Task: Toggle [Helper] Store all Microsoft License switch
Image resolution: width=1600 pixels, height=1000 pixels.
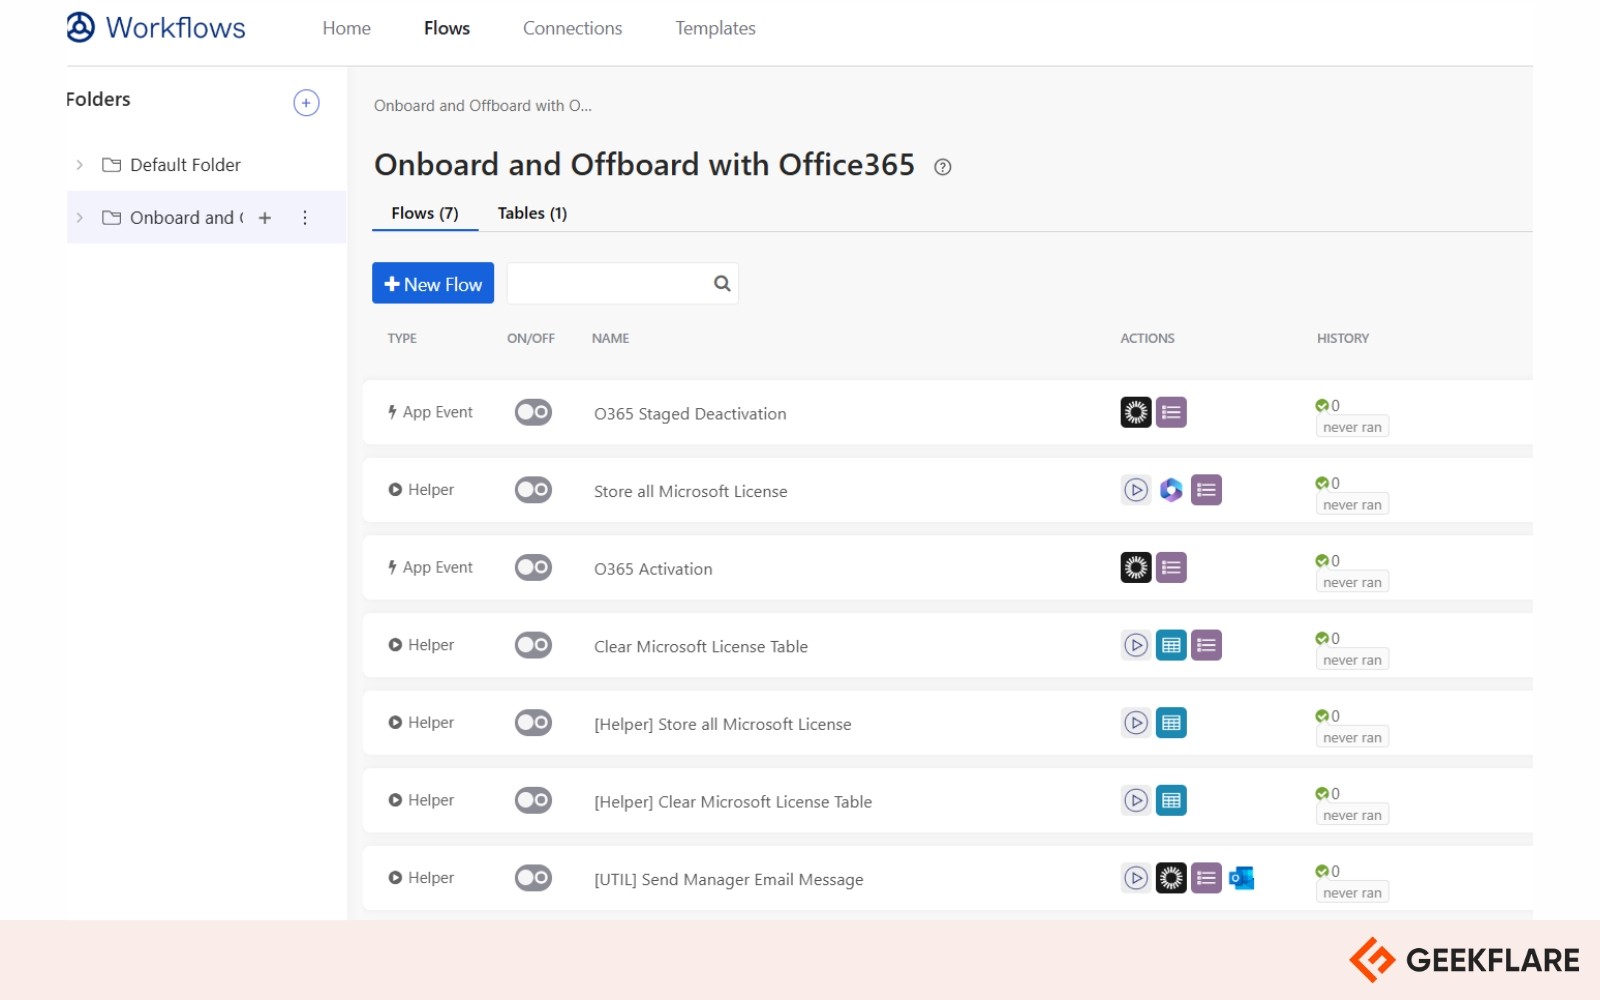Action: click(x=533, y=723)
